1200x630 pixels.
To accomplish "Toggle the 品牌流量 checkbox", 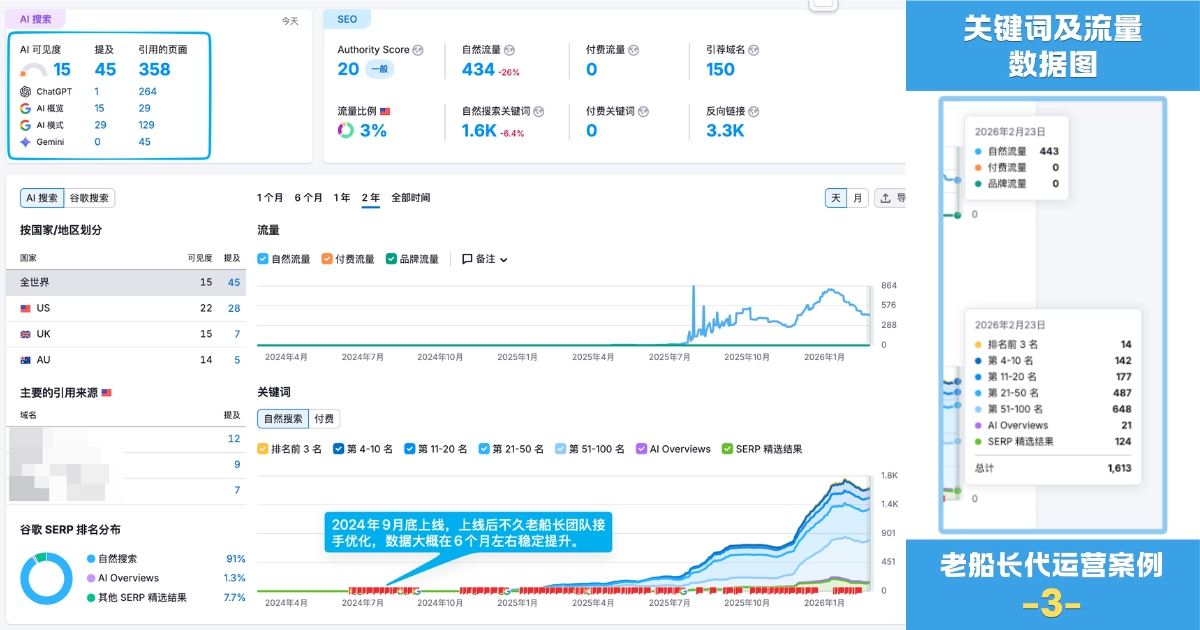I will pyautogui.click(x=391, y=259).
